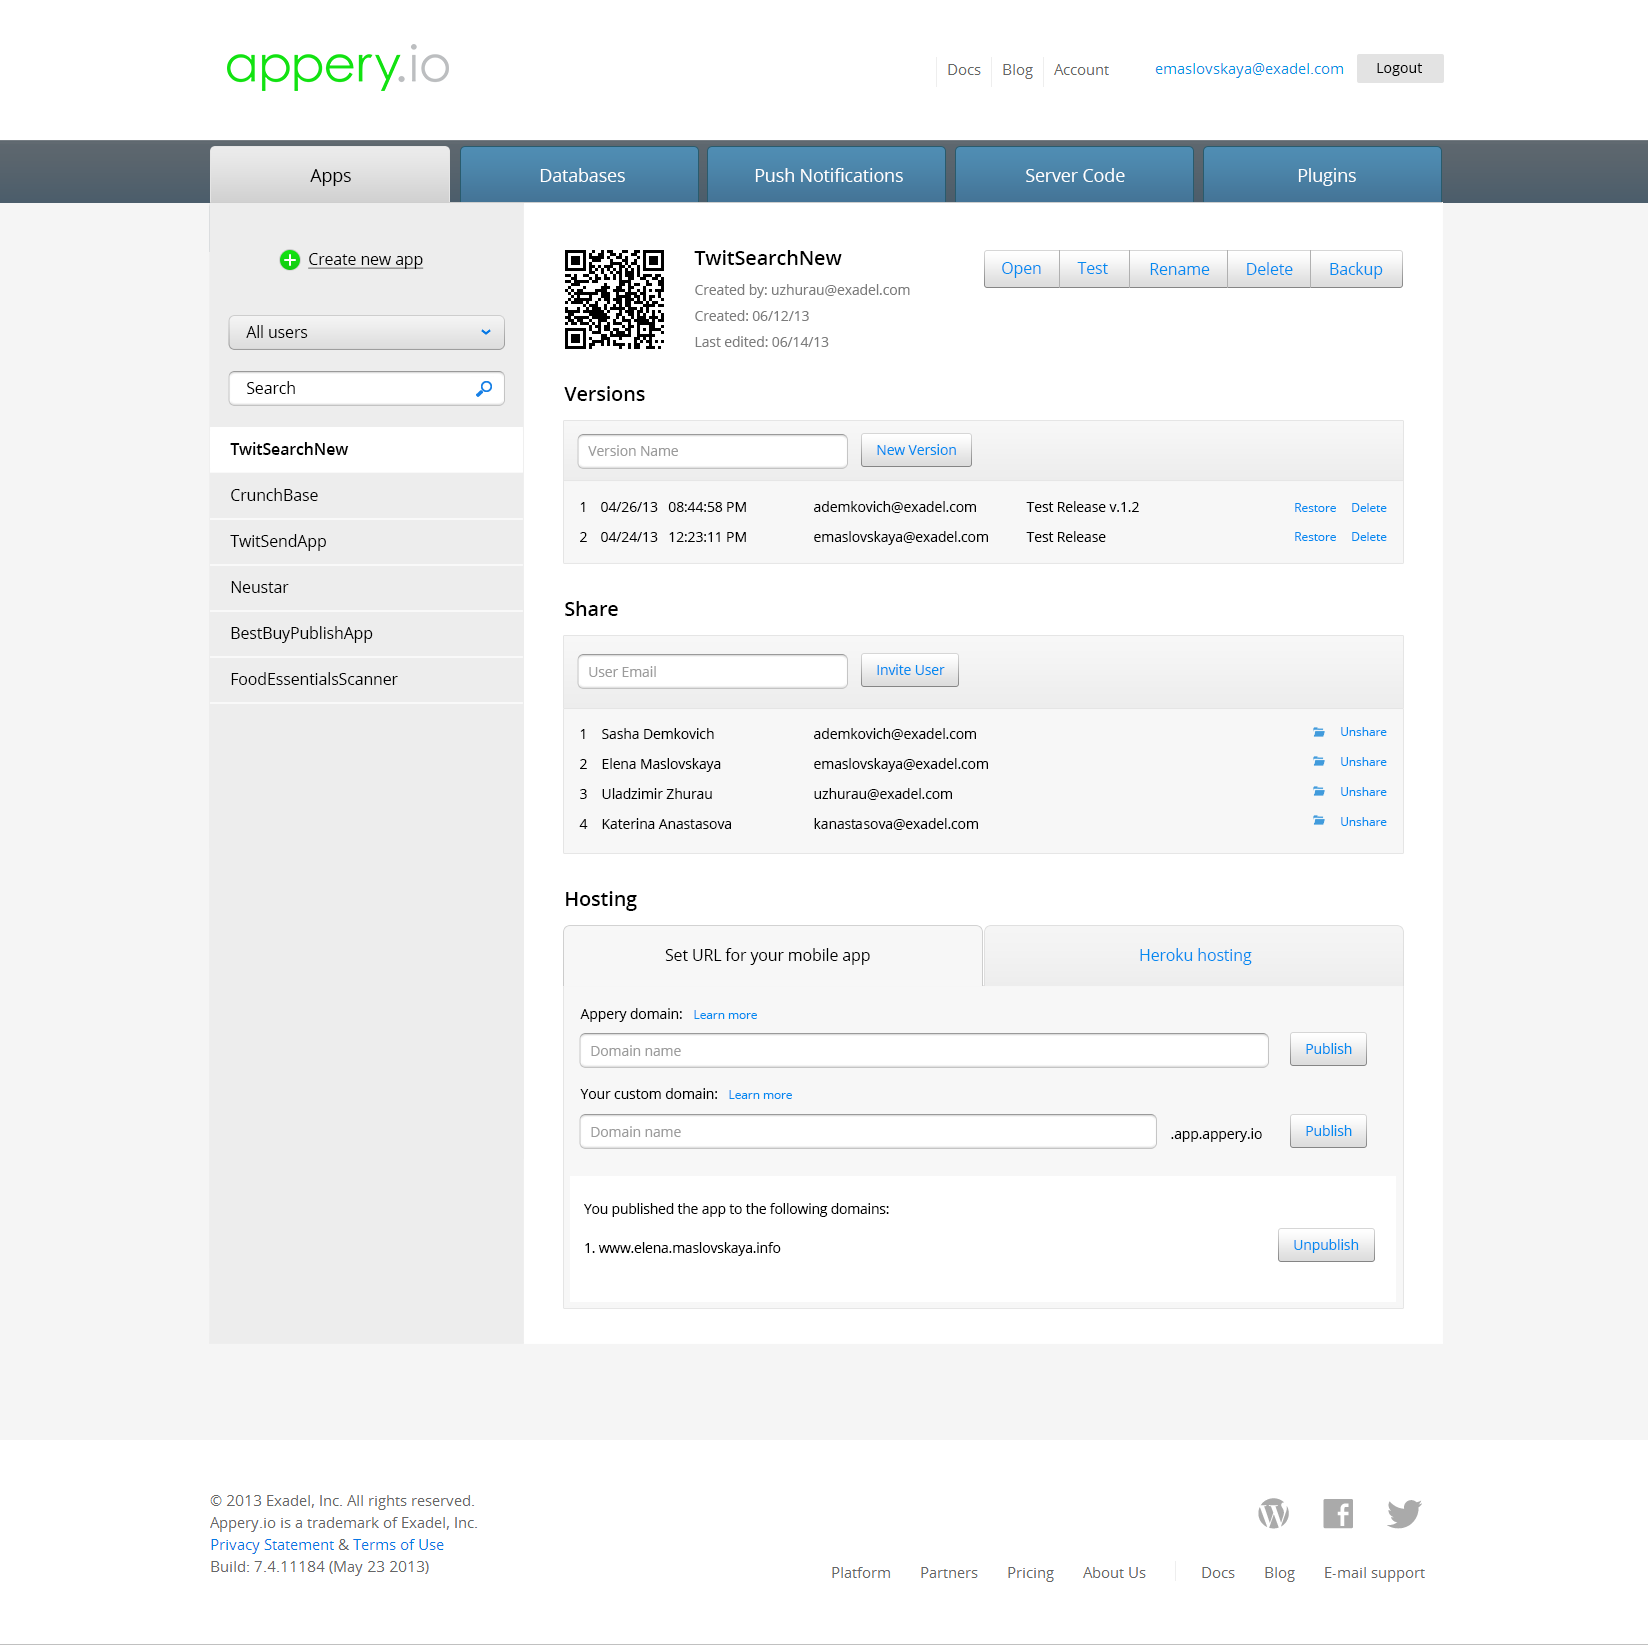Restore version 2 dated 04/24/13
1648x1645 pixels.
[1315, 537]
